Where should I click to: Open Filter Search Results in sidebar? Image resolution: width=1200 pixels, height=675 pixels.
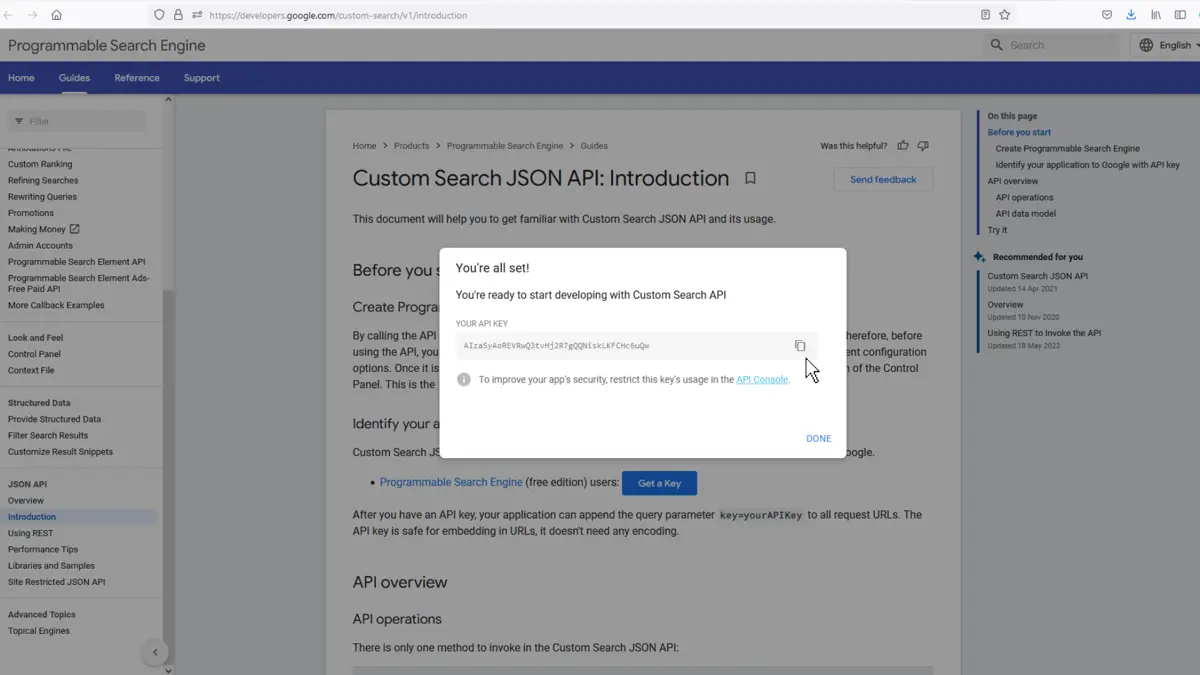48,435
